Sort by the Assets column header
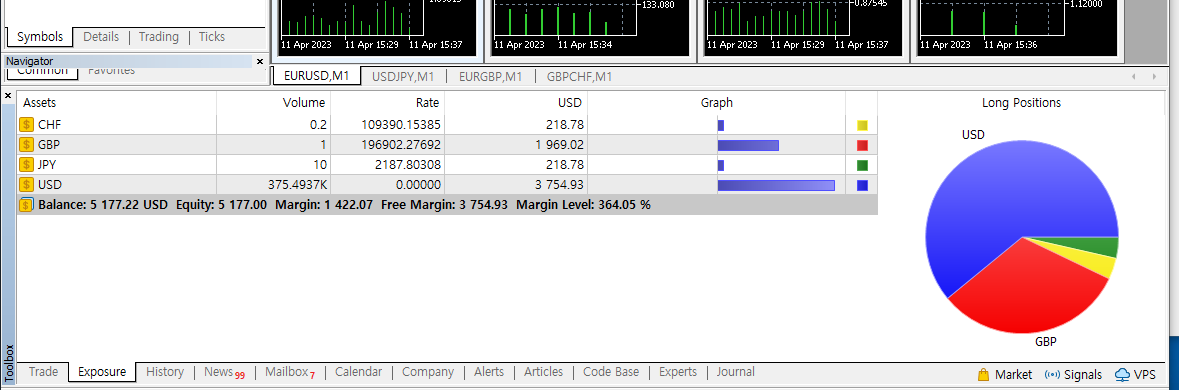Image resolution: width=1179 pixels, height=390 pixels. click(x=117, y=103)
